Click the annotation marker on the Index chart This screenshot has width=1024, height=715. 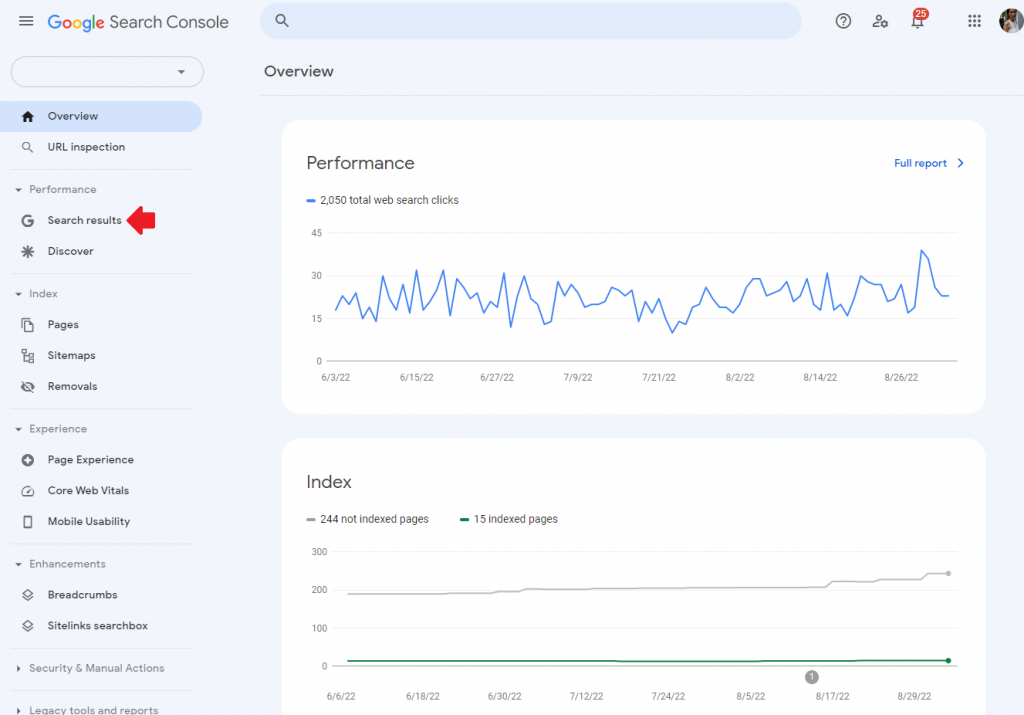(x=811, y=677)
